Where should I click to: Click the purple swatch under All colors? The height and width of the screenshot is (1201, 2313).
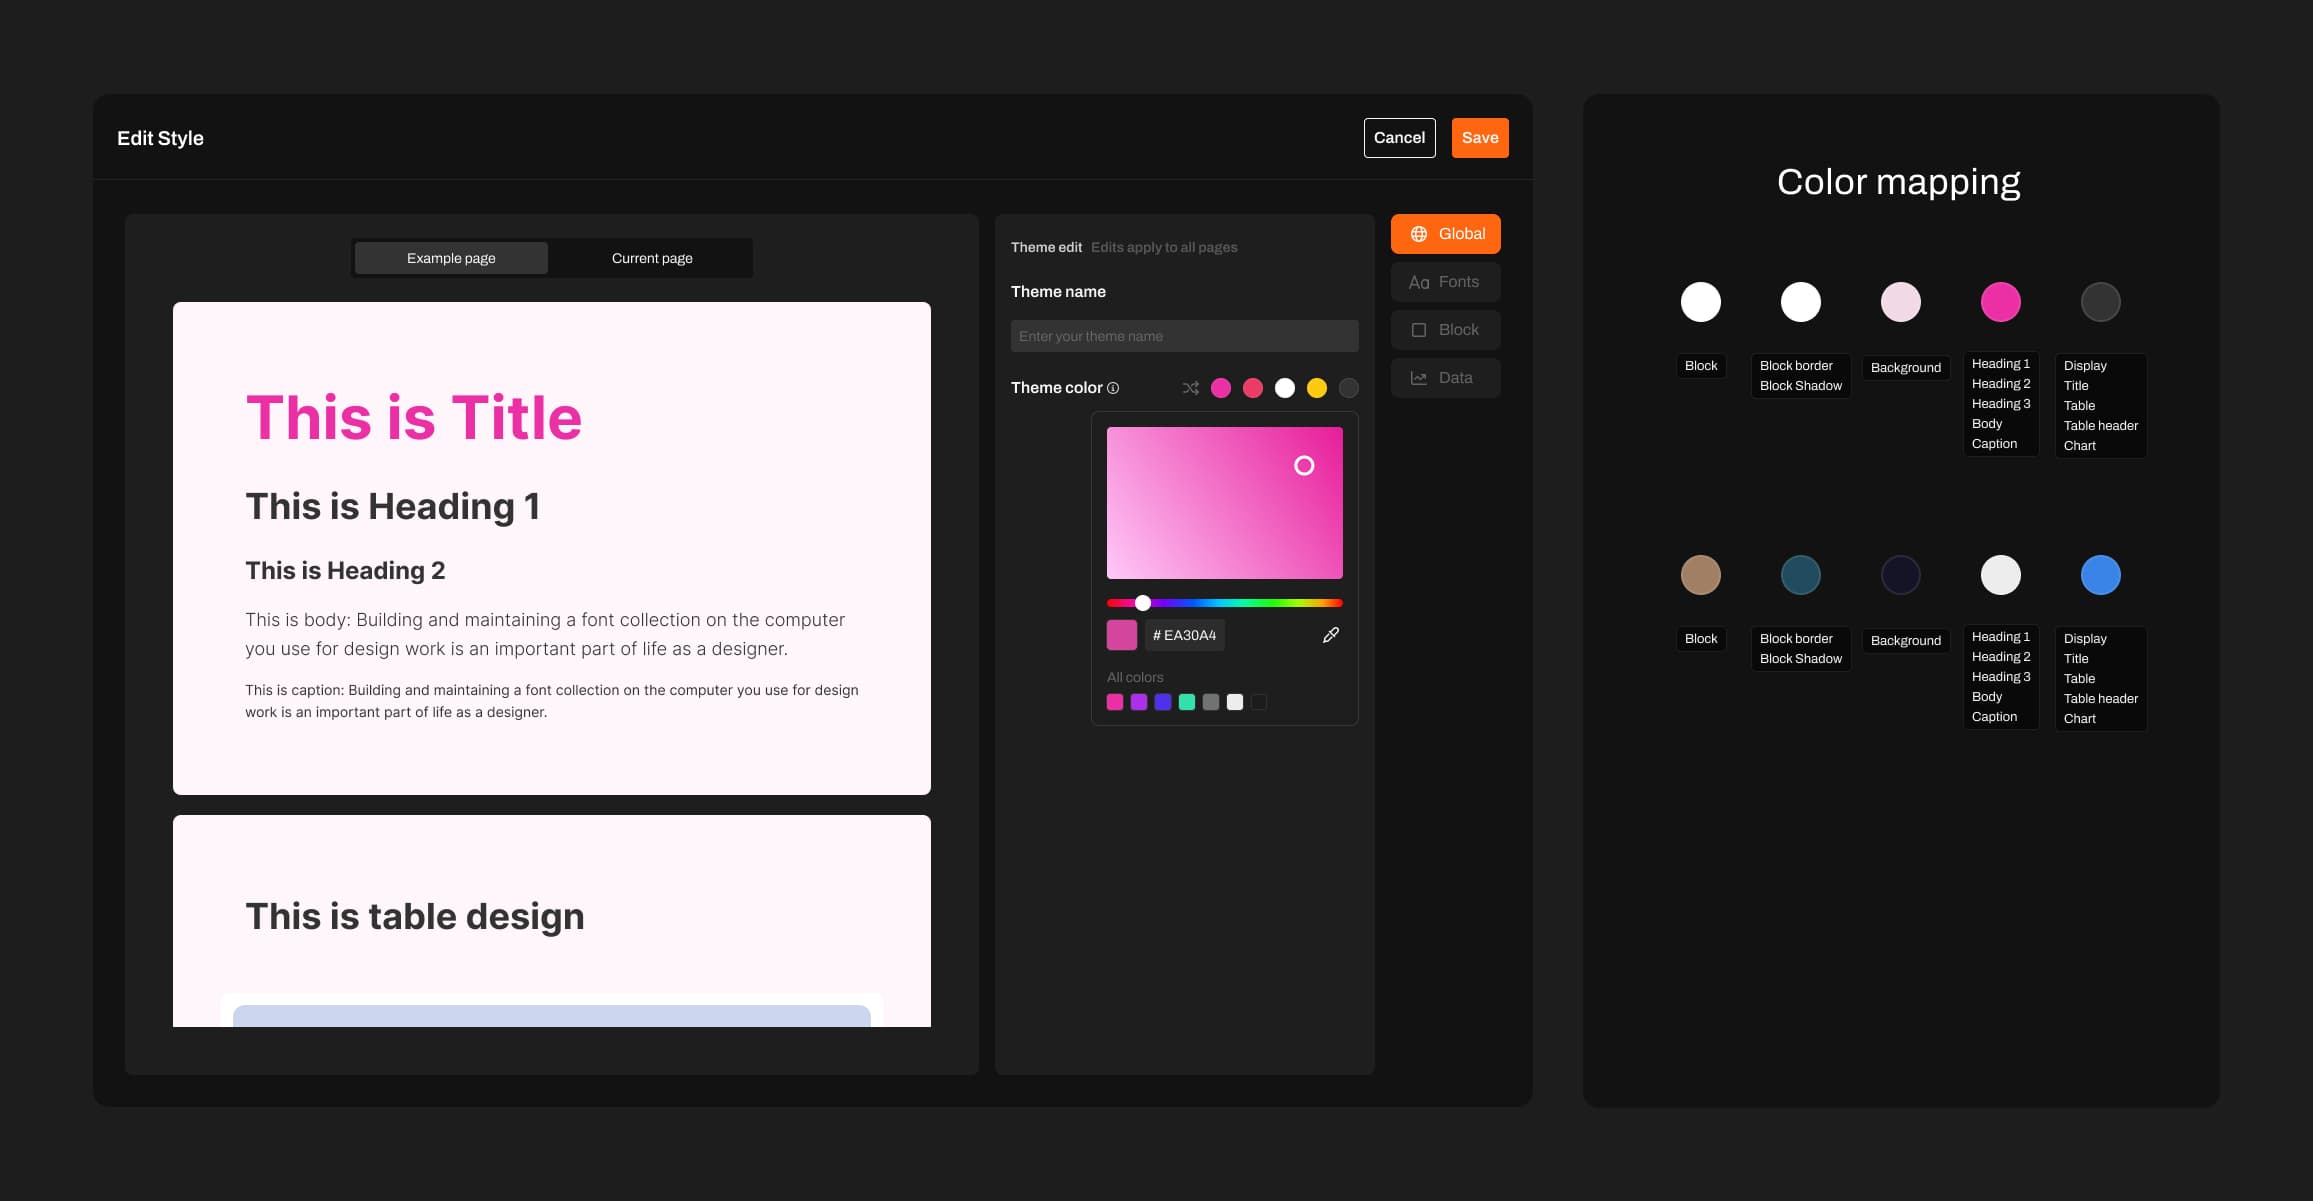pyautogui.click(x=1138, y=702)
